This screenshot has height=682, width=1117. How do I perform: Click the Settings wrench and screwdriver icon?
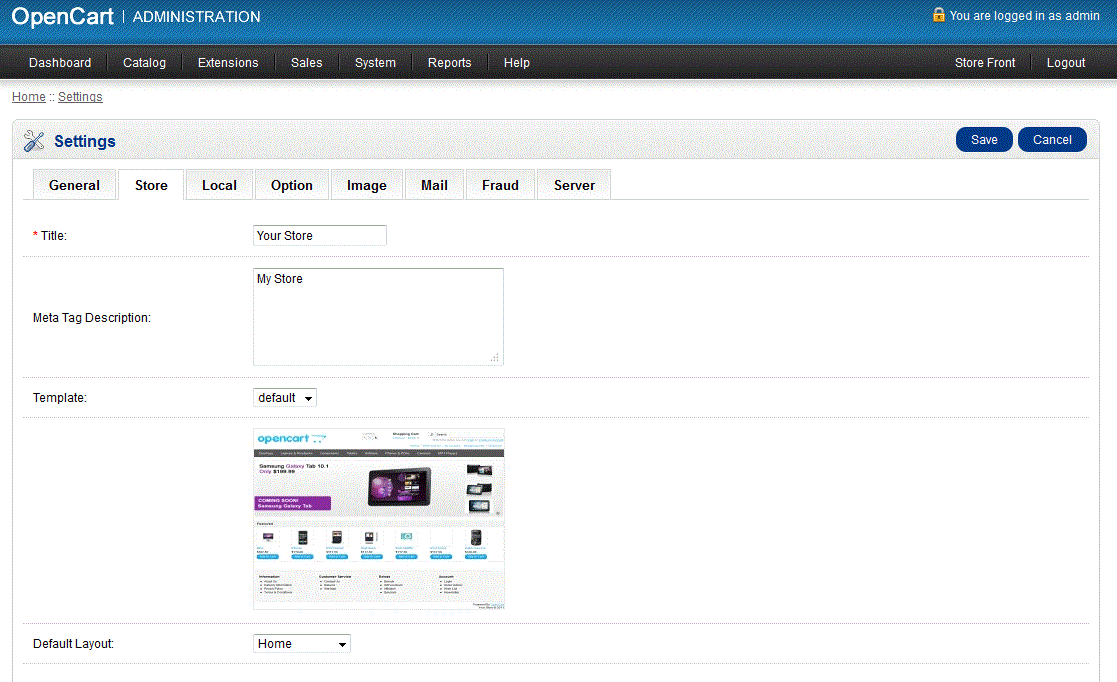click(x=34, y=141)
